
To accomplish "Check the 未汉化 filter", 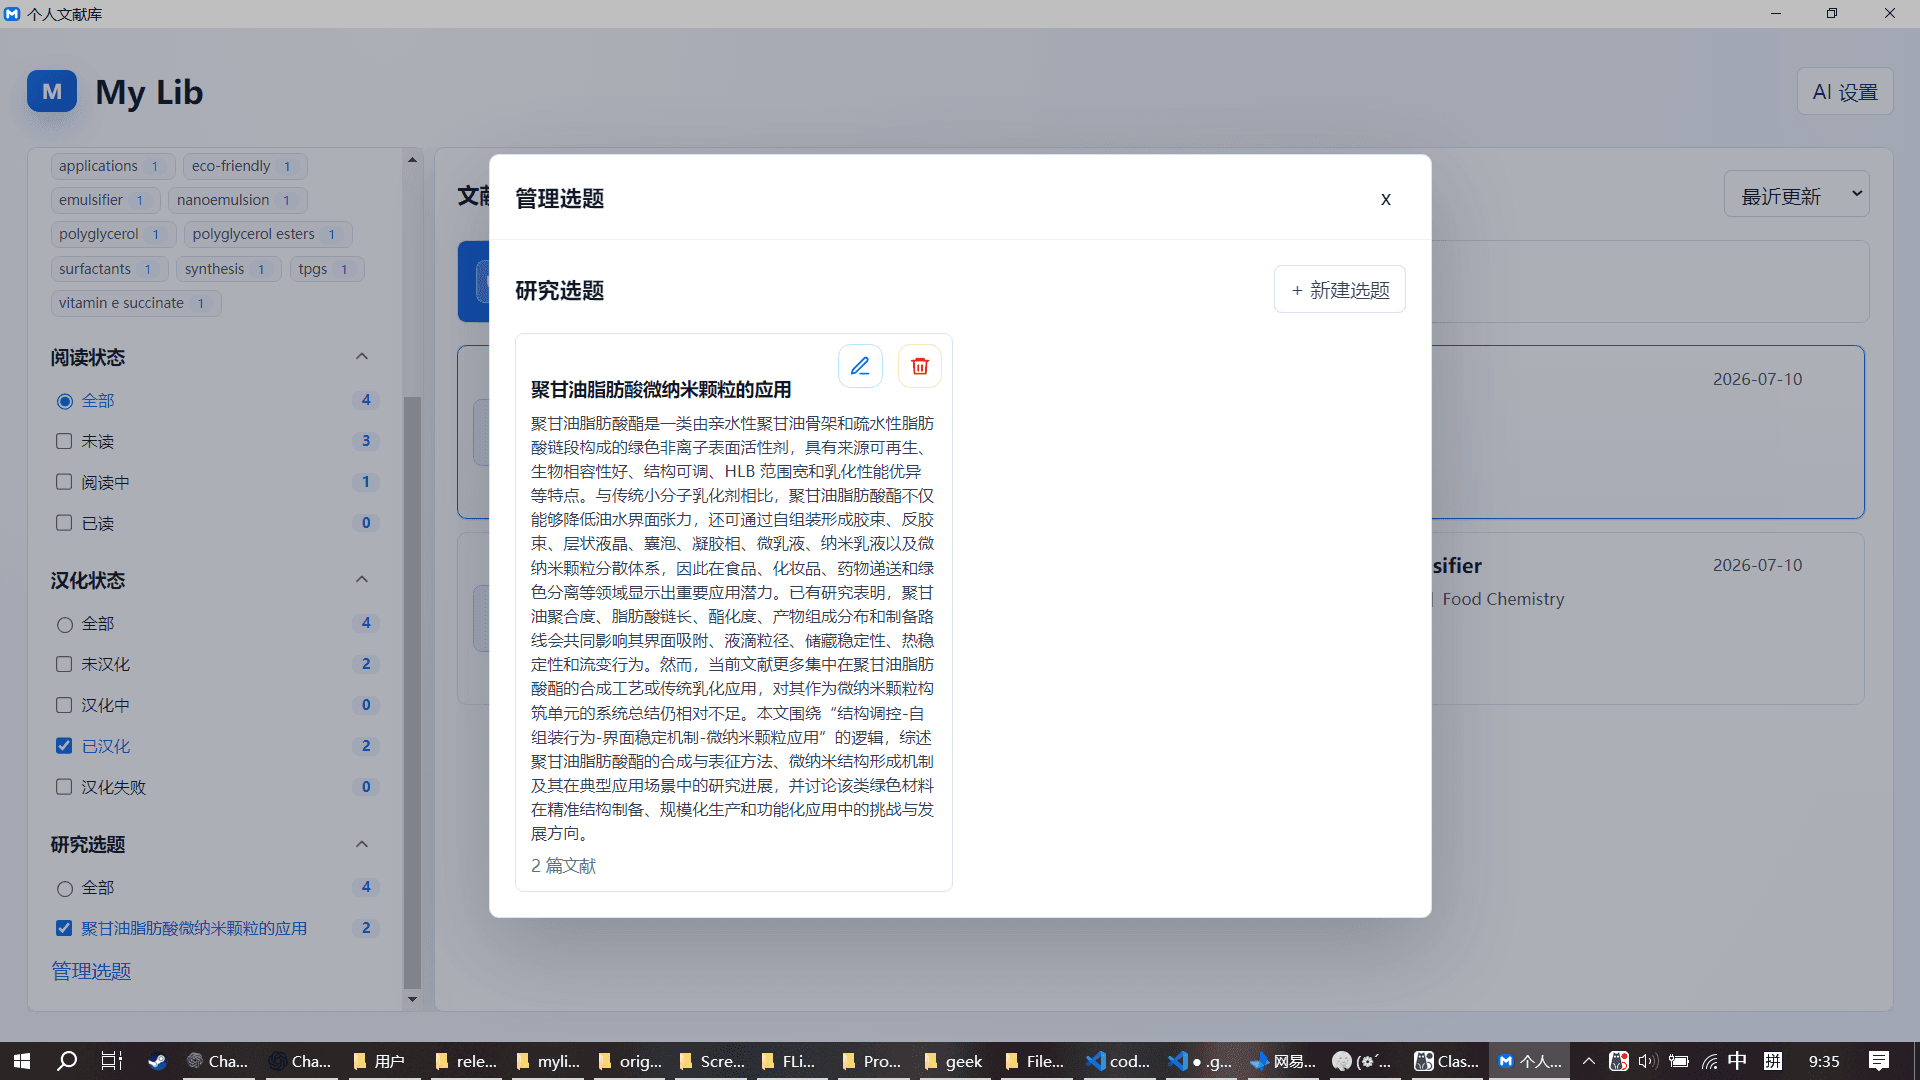I will click(64, 664).
